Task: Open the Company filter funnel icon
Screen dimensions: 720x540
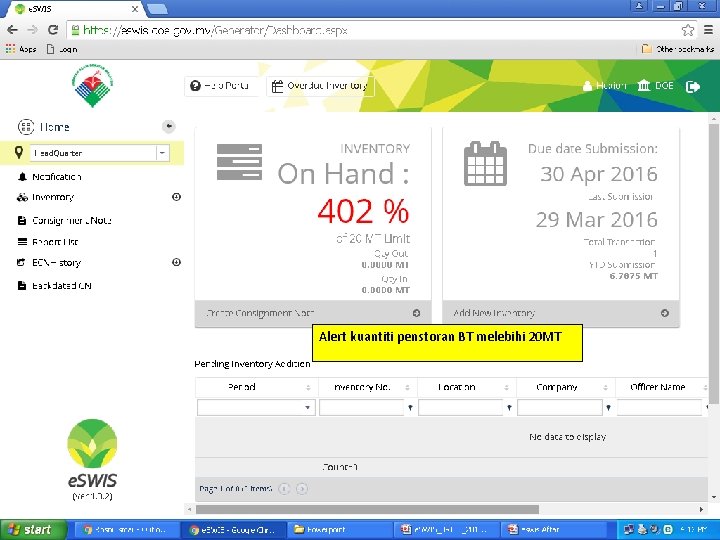Action: click(x=608, y=407)
